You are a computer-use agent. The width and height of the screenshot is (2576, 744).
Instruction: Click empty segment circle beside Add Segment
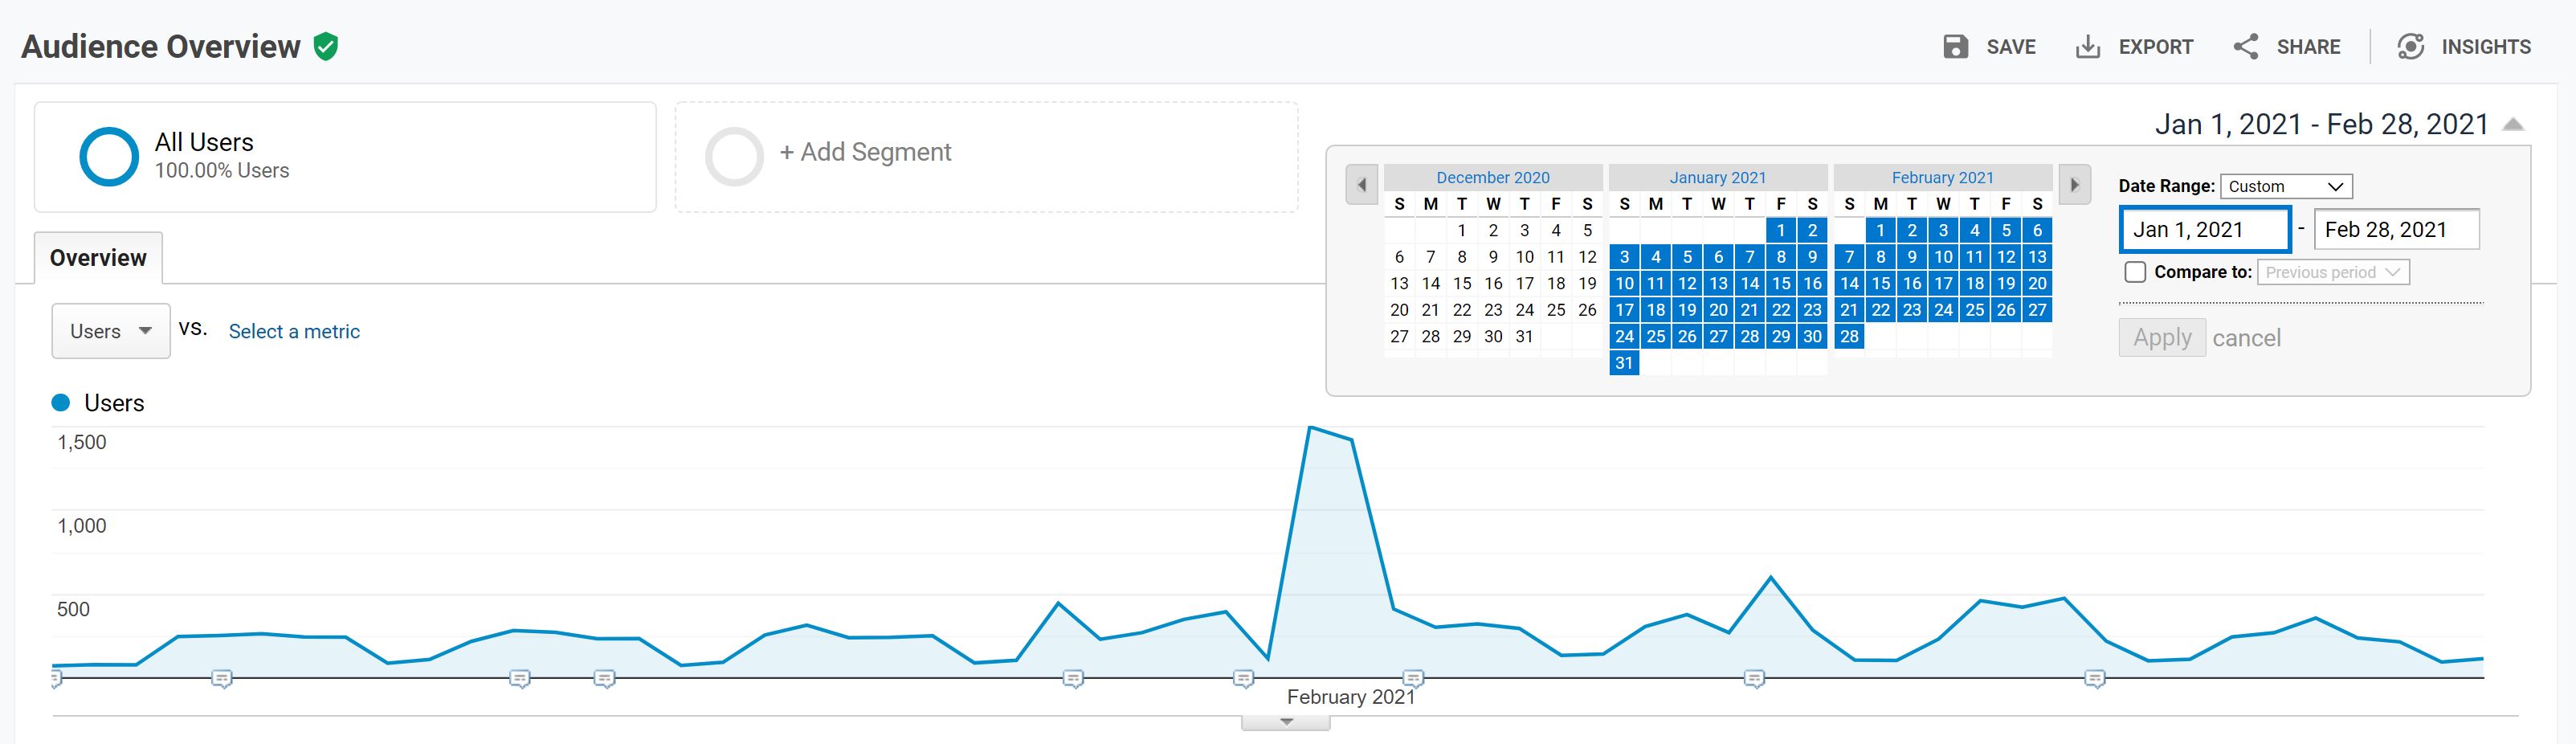734,157
